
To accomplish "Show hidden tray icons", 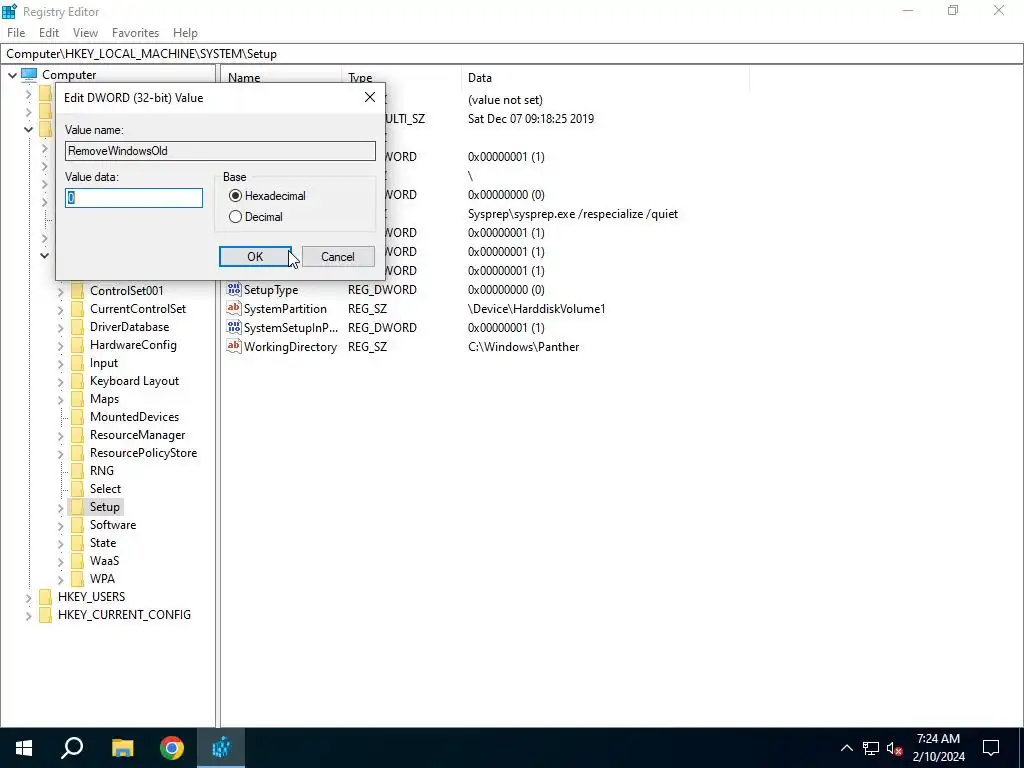I will tap(846, 748).
